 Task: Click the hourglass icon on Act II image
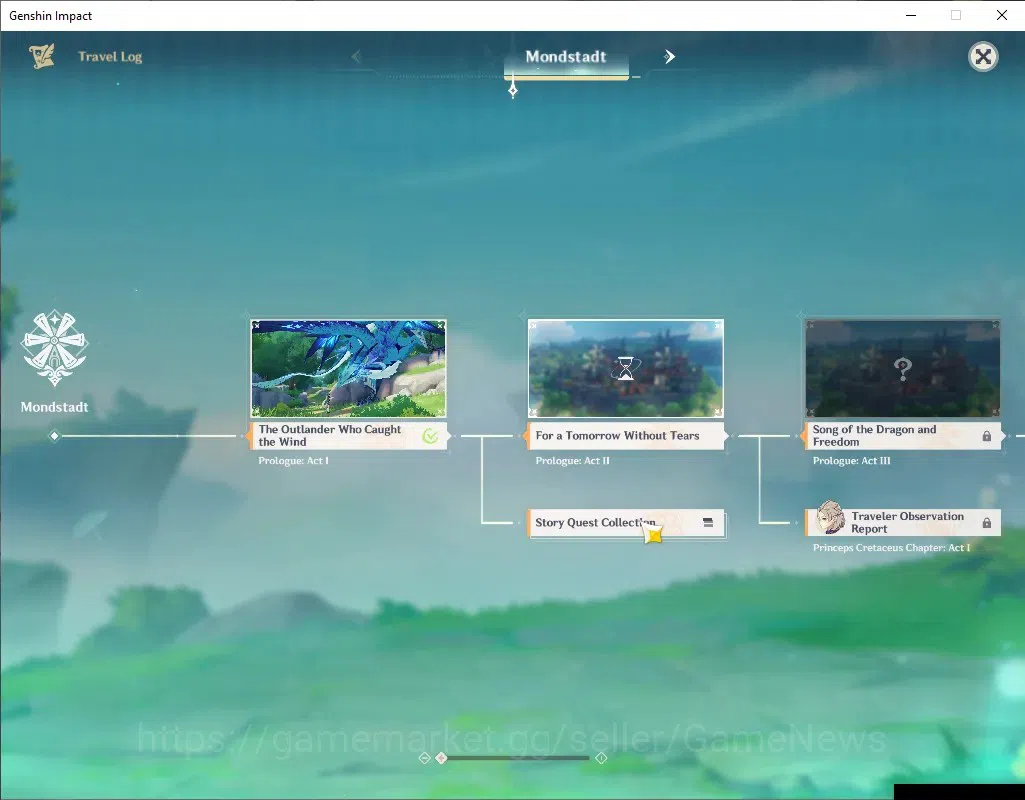coord(626,369)
